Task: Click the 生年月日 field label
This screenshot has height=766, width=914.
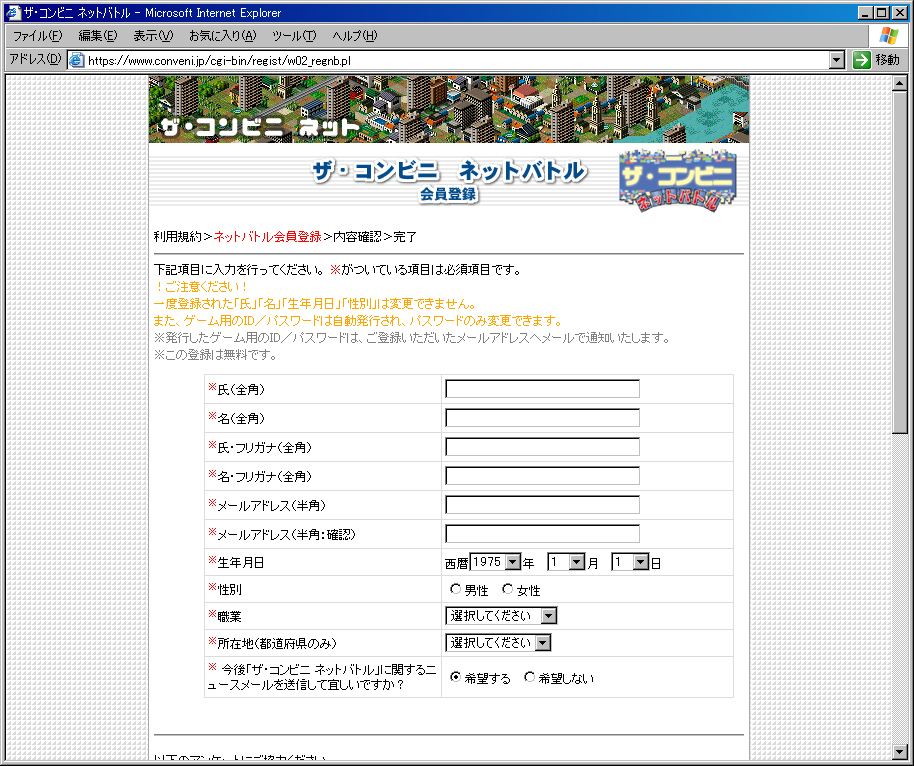Action: click(x=240, y=563)
